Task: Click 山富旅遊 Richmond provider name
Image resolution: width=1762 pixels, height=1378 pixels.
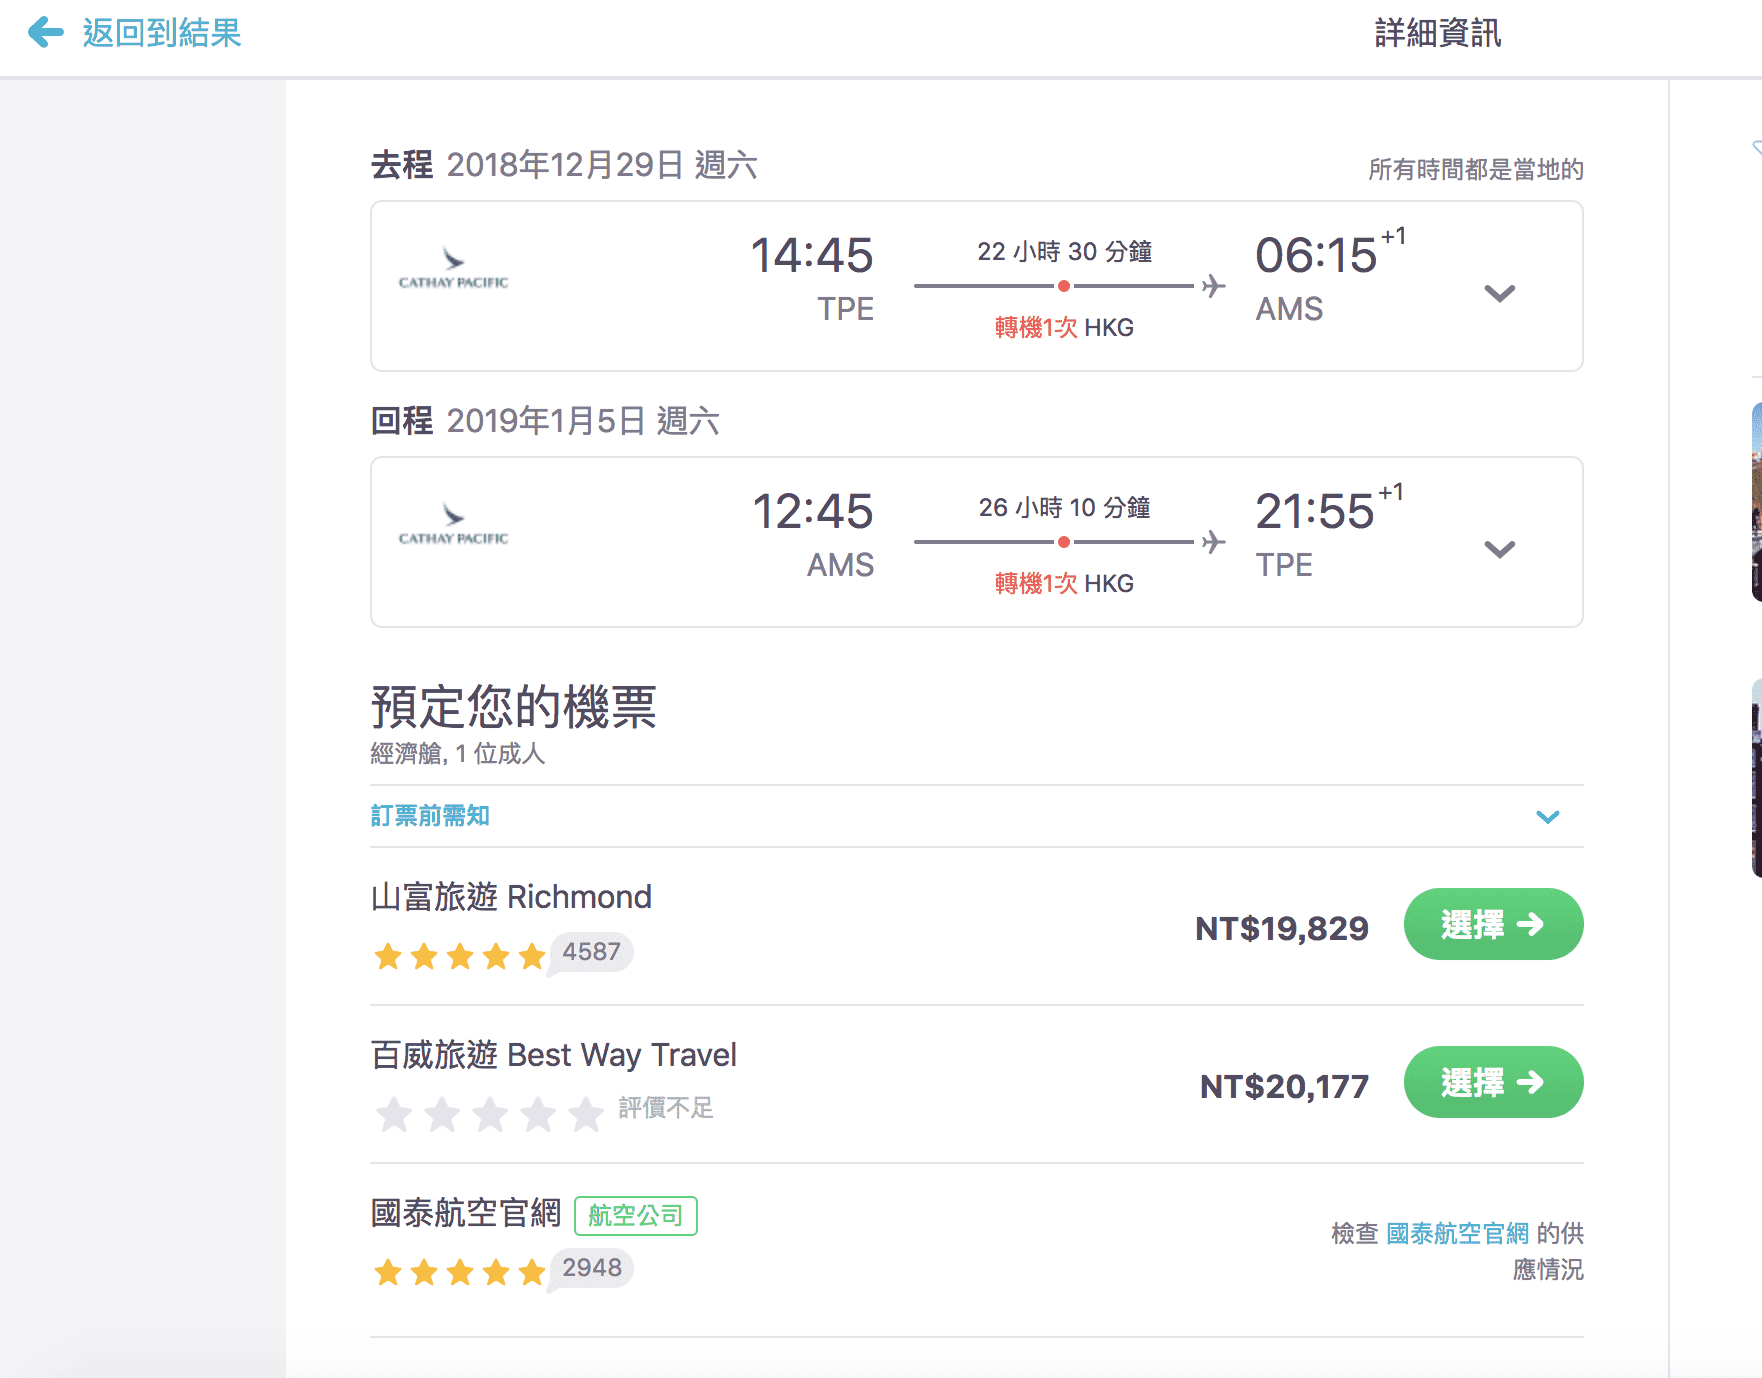Action: (511, 896)
